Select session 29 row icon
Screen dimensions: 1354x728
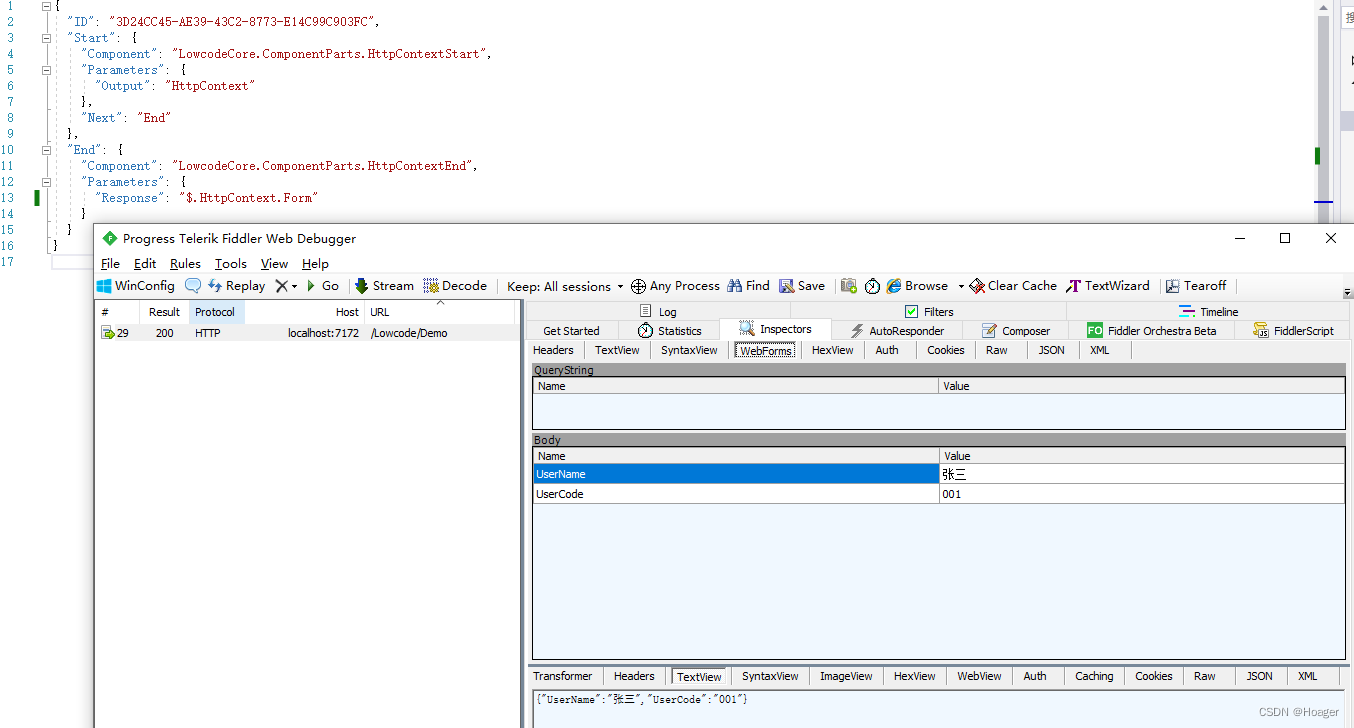click(x=107, y=333)
